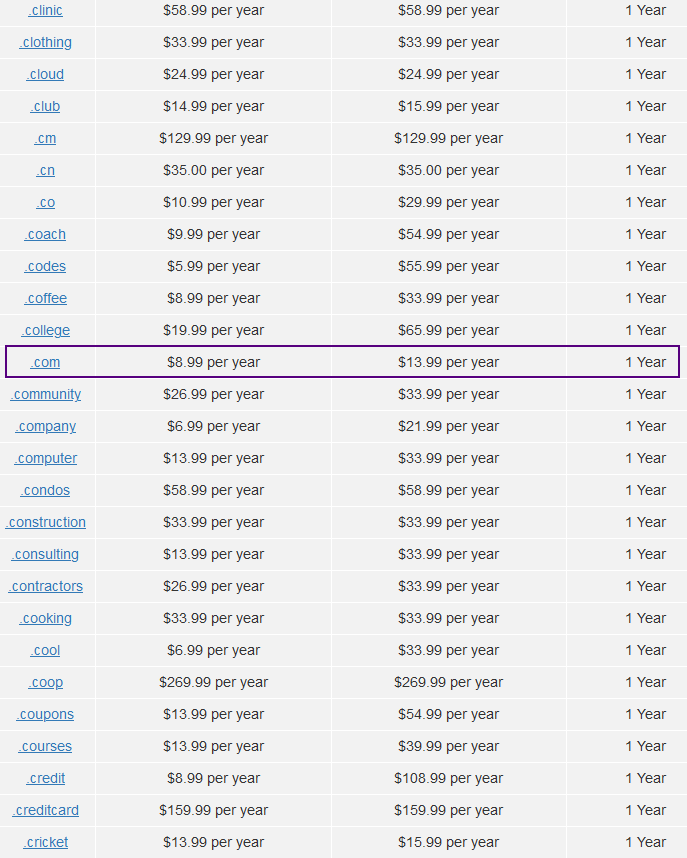Open the .cloud TLD link

(x=45, y=74)
